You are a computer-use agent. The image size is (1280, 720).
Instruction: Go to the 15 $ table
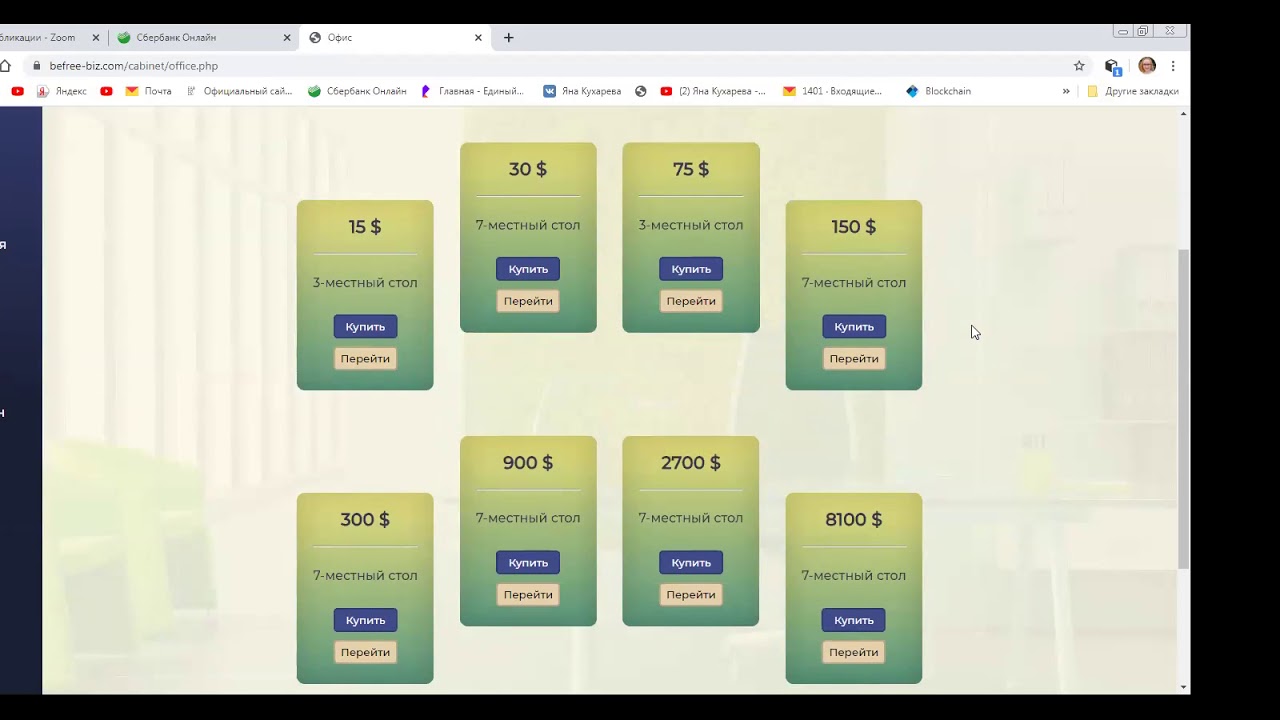365,359
